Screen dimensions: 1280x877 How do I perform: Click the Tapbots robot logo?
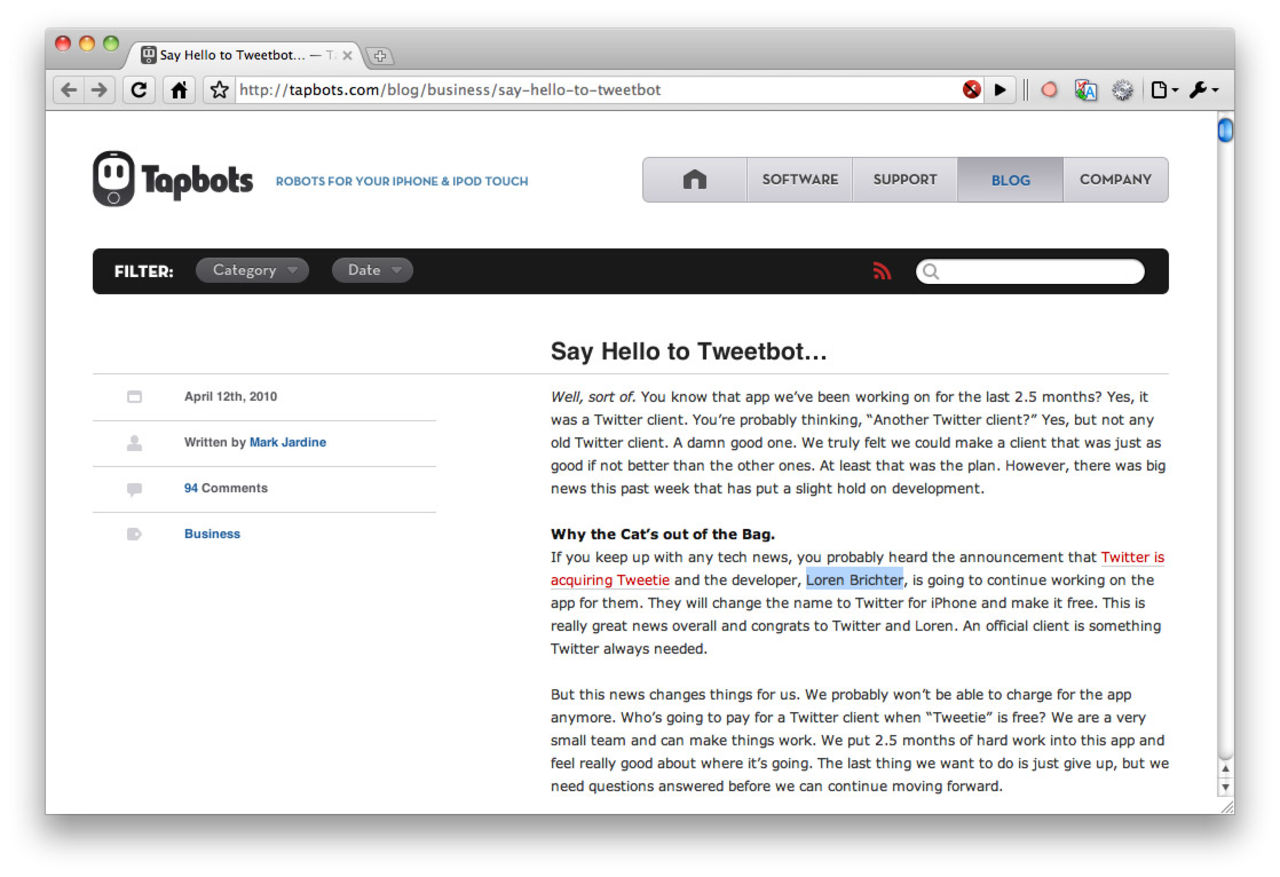114,179
